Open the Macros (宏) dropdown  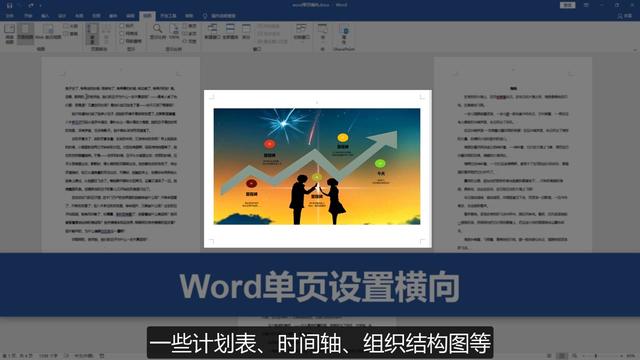point(322,33)
